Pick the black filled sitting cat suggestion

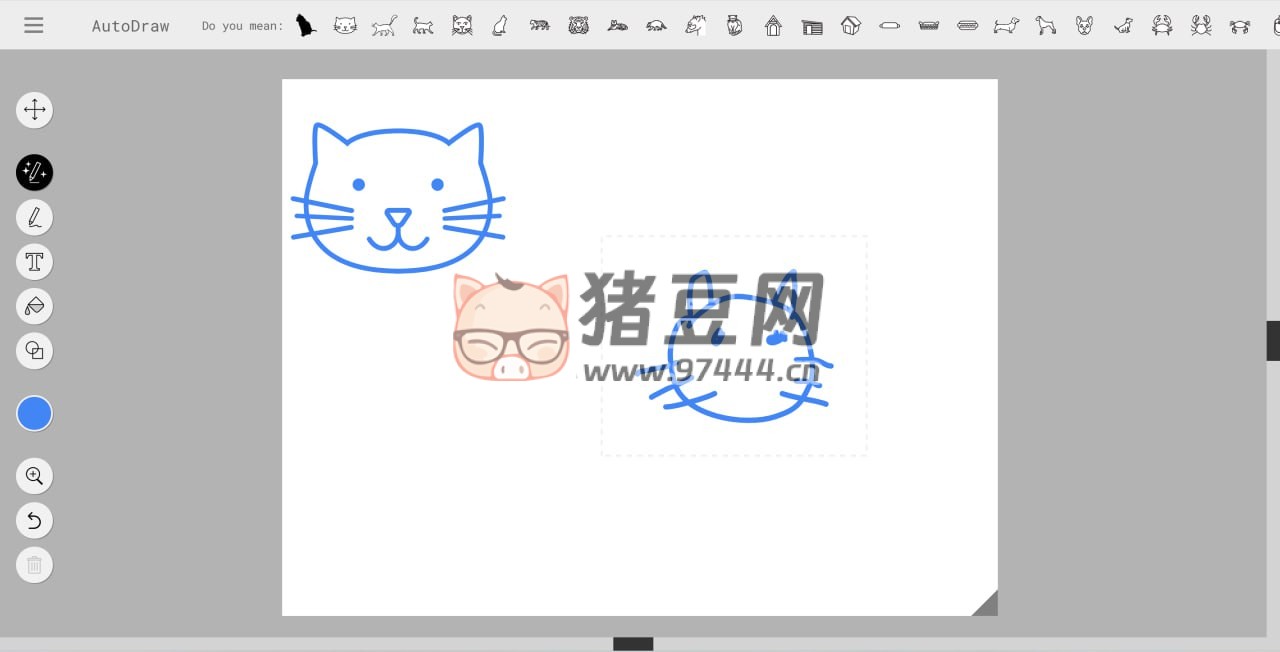click(x=306, y=25)
